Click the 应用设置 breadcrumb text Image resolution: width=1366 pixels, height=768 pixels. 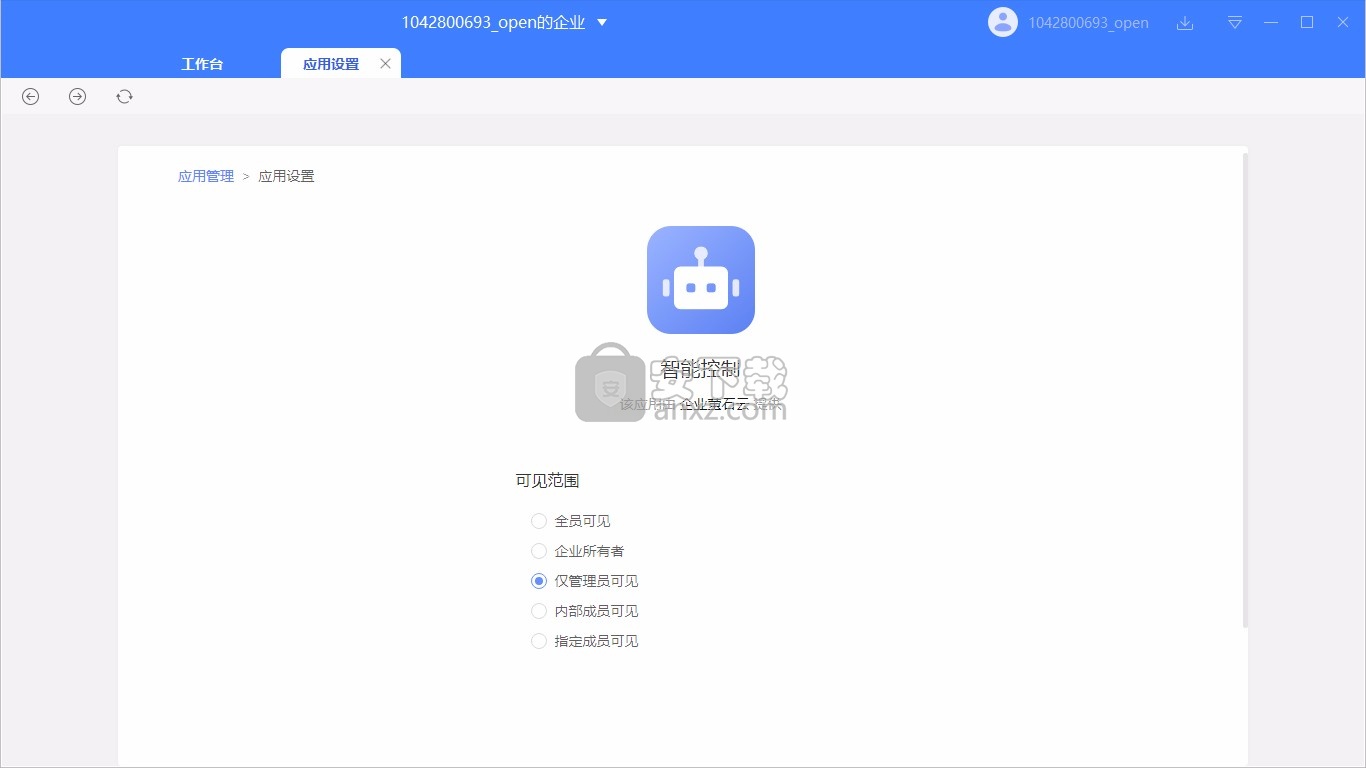[x=286, y=176]
